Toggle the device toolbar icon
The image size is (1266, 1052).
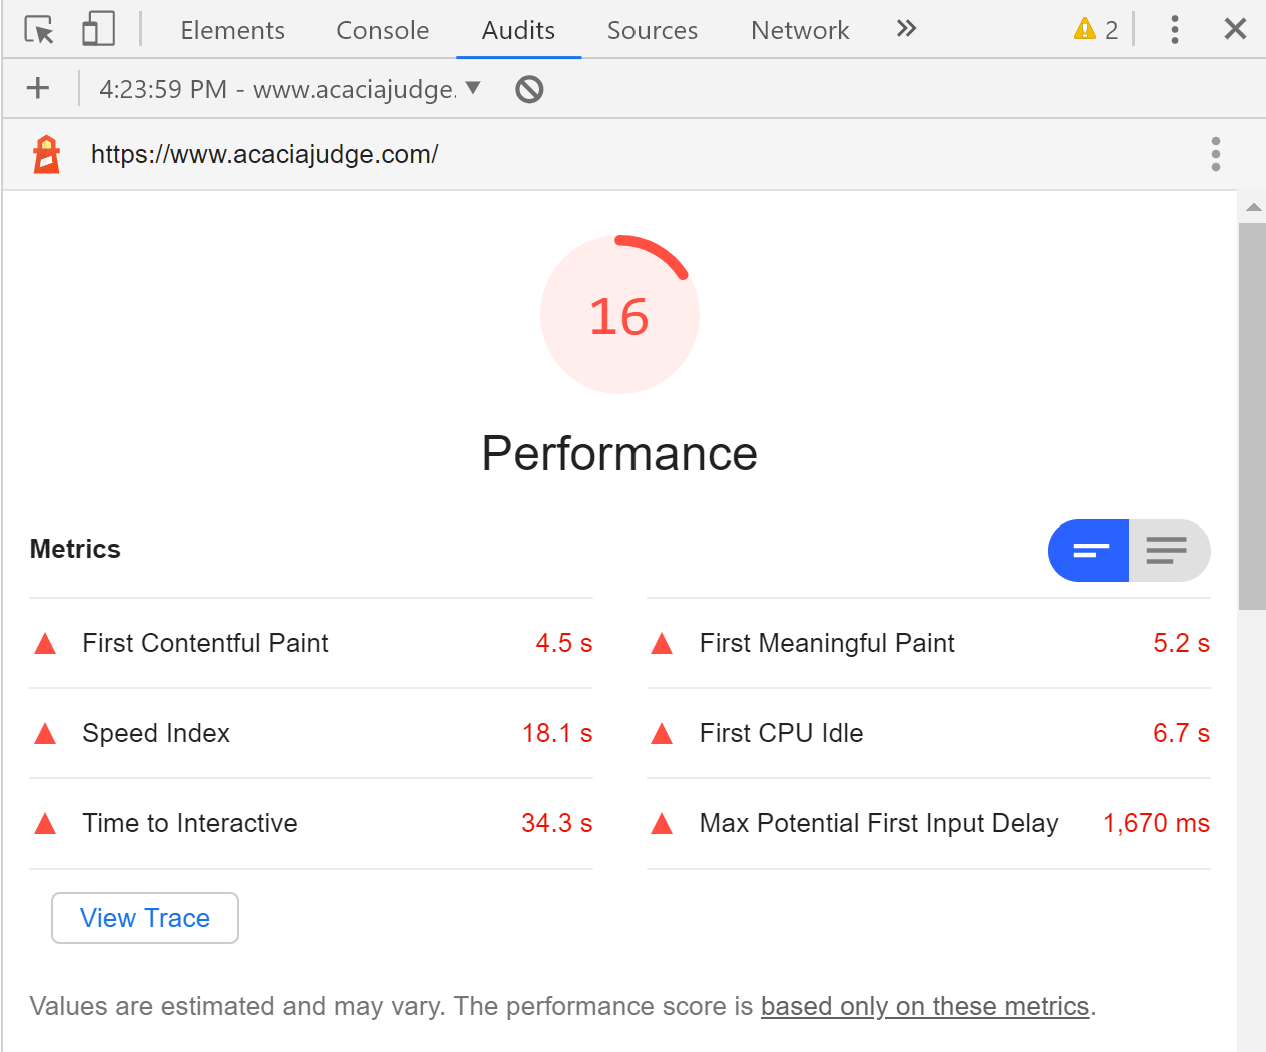[x=98, y=30]
